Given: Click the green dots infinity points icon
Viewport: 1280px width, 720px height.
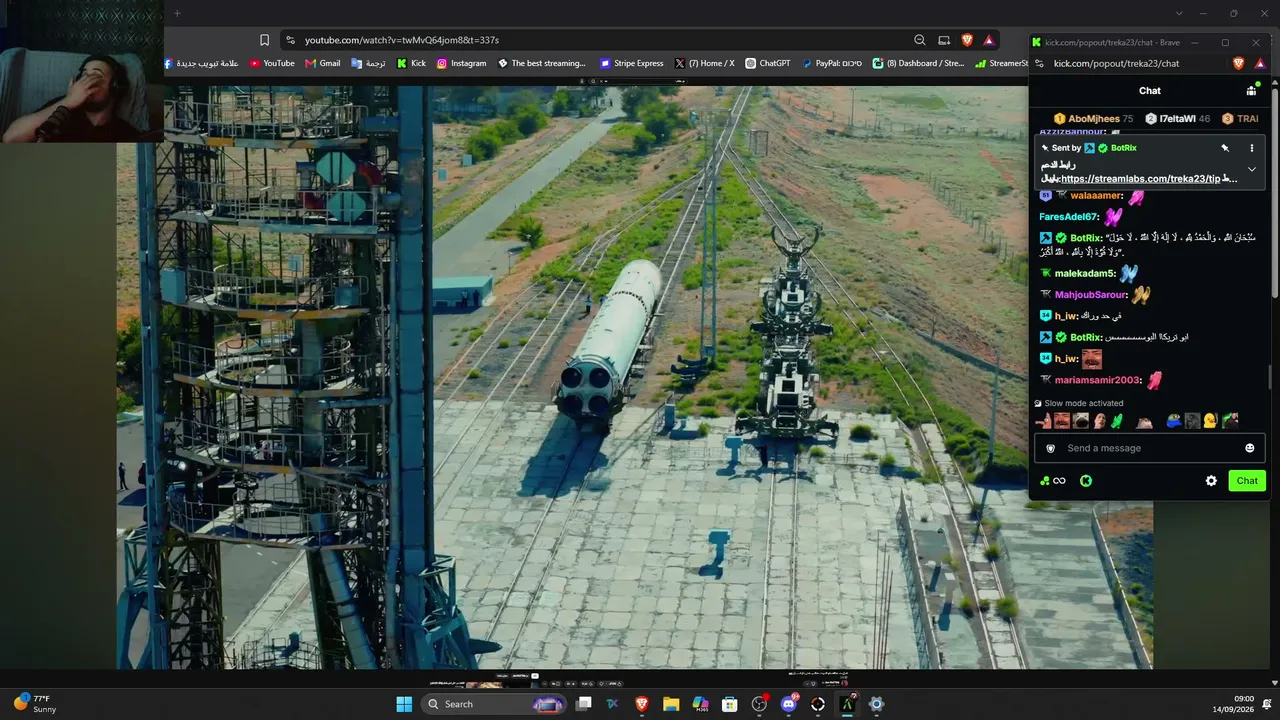Looking at the screenshot, I should coord(1053,481).
